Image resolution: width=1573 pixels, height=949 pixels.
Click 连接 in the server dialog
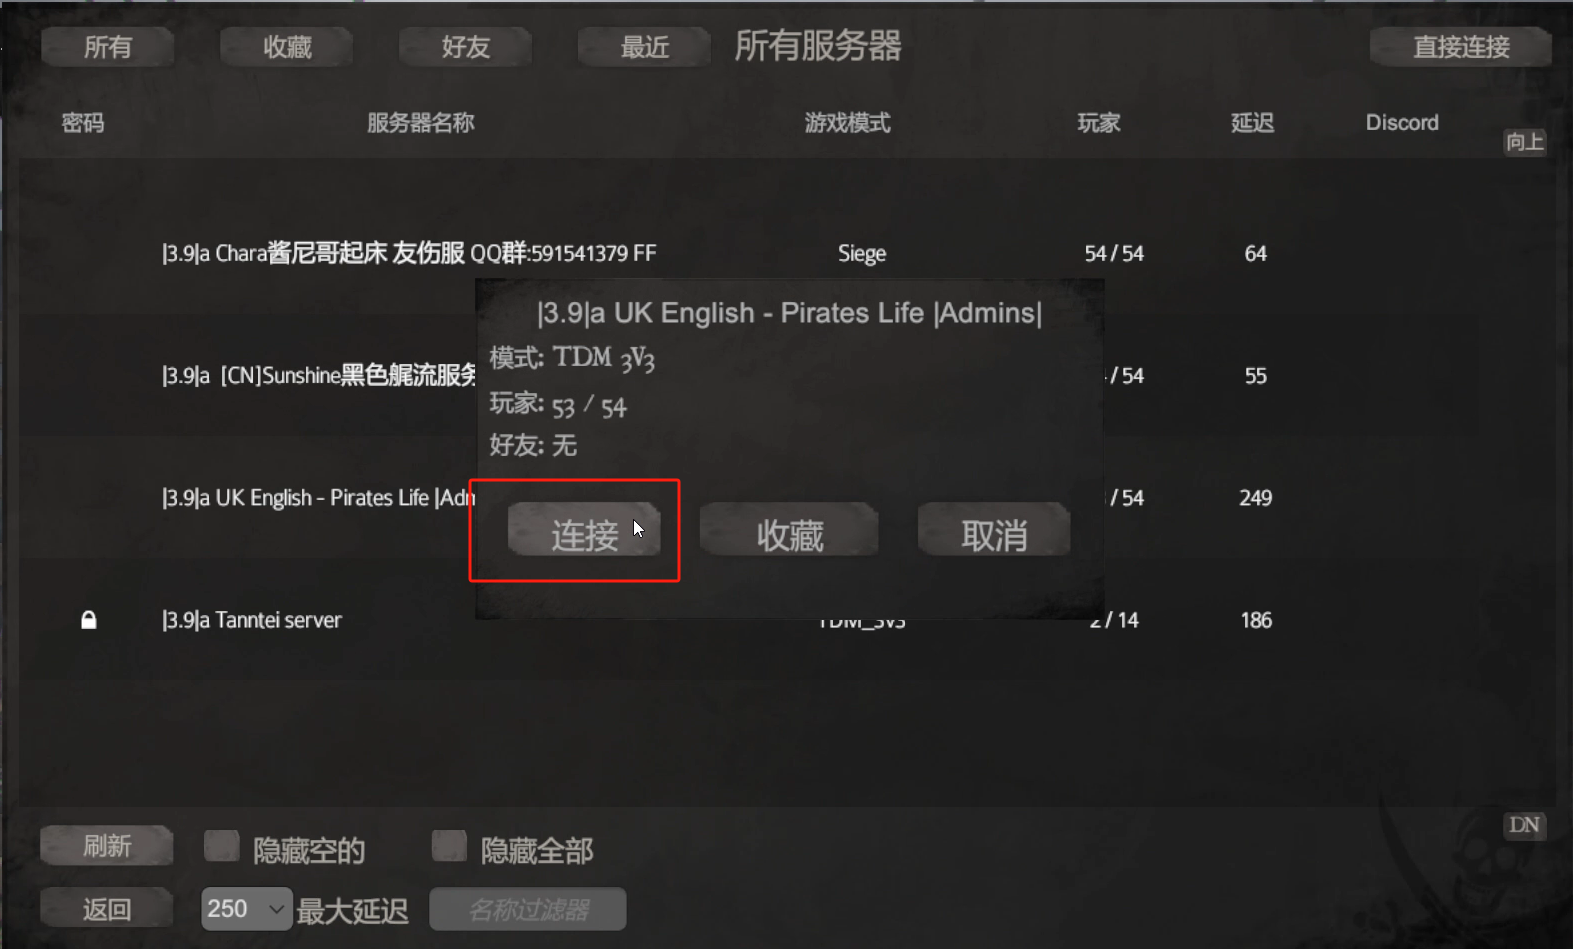(584, 530)
